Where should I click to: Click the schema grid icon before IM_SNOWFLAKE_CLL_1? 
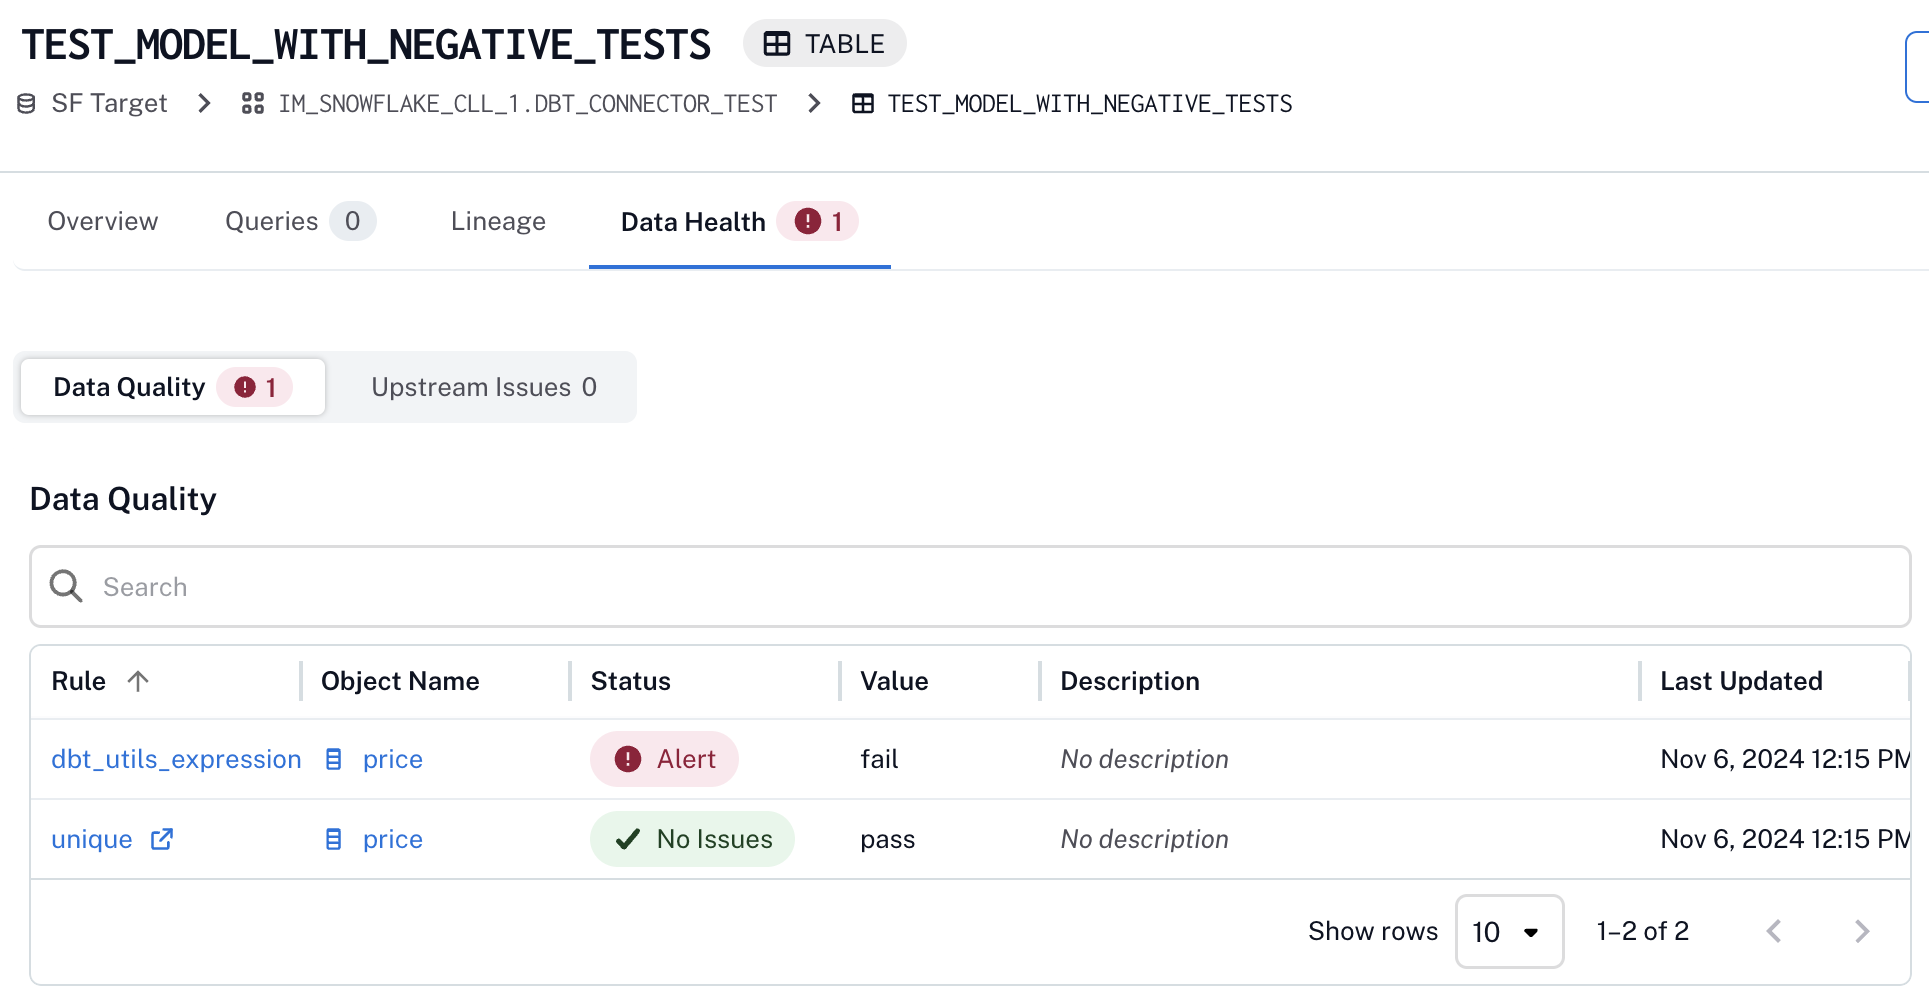tap(253, 104)
